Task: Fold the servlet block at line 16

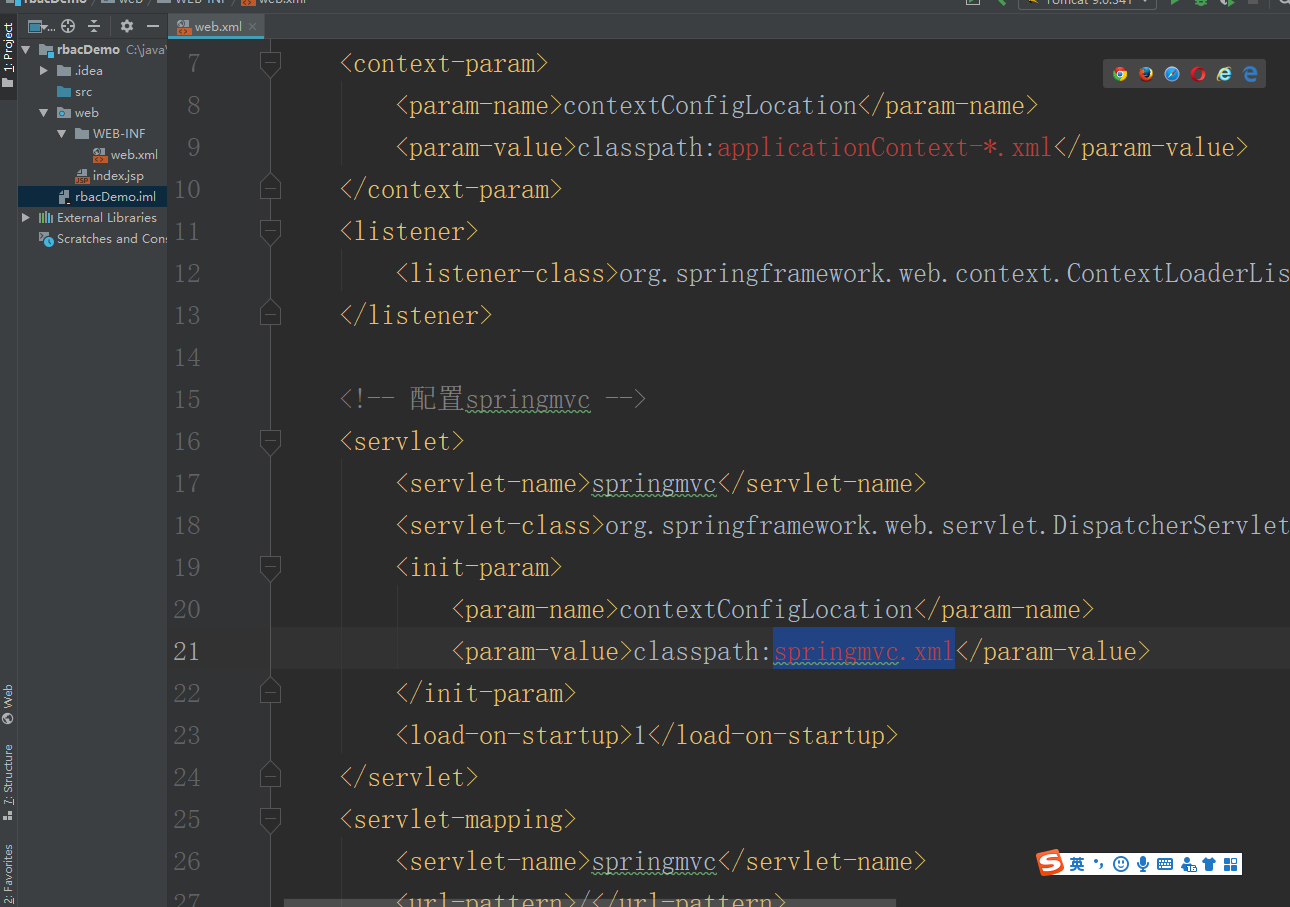Action: coord(270,442)
